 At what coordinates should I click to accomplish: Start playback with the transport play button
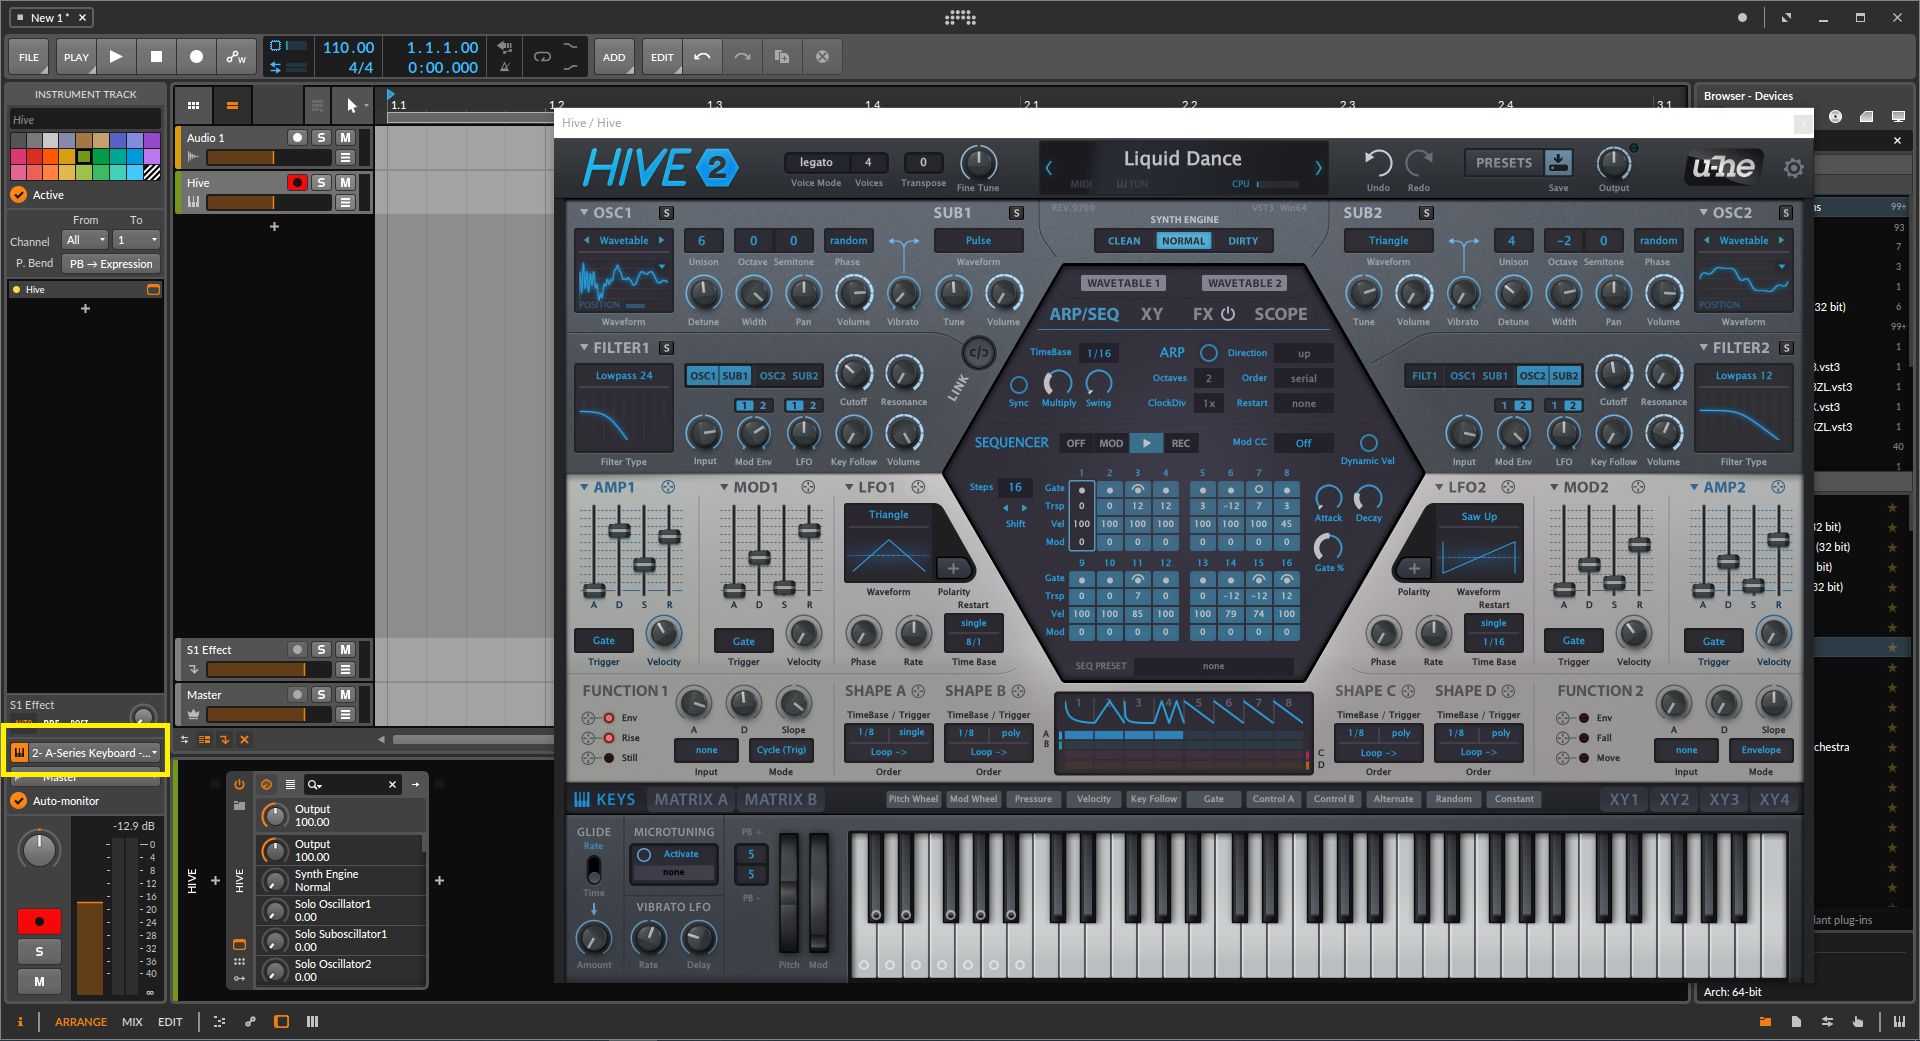click(116, 57)
